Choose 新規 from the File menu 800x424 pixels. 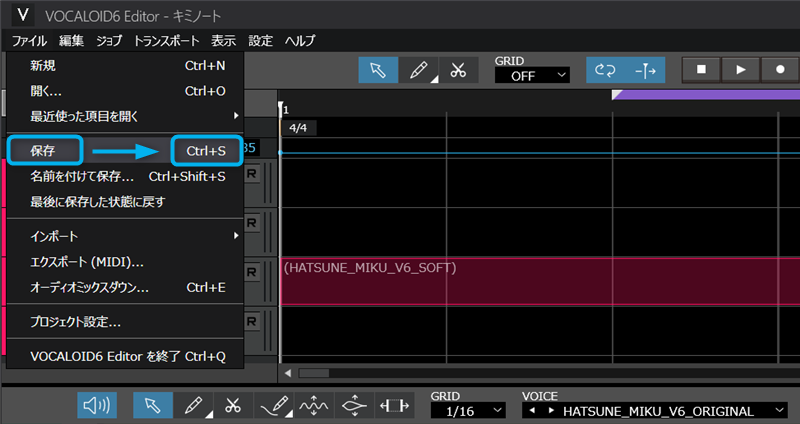126,66
